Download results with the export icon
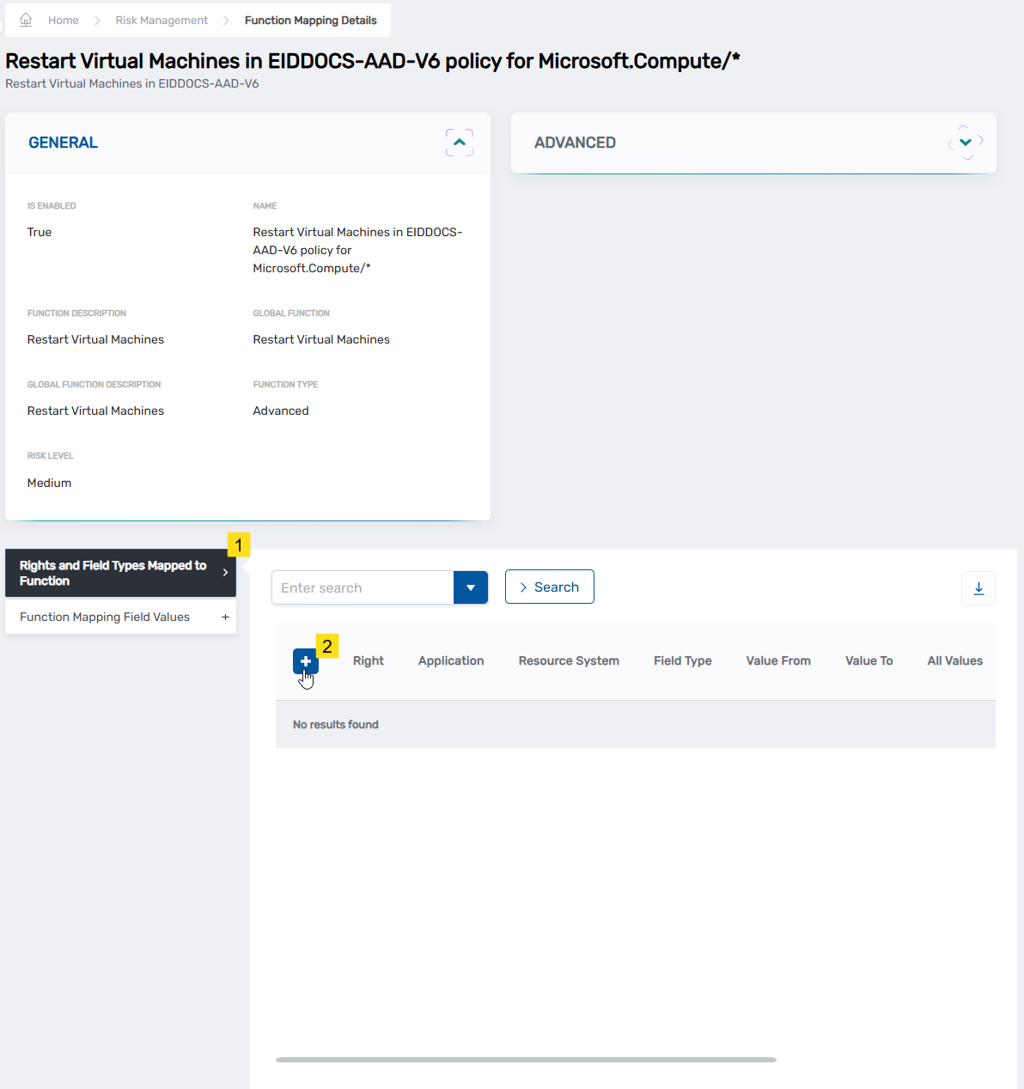This screenshot has width=1024, height=1089. pyautogui.click(x=978, y=588)
